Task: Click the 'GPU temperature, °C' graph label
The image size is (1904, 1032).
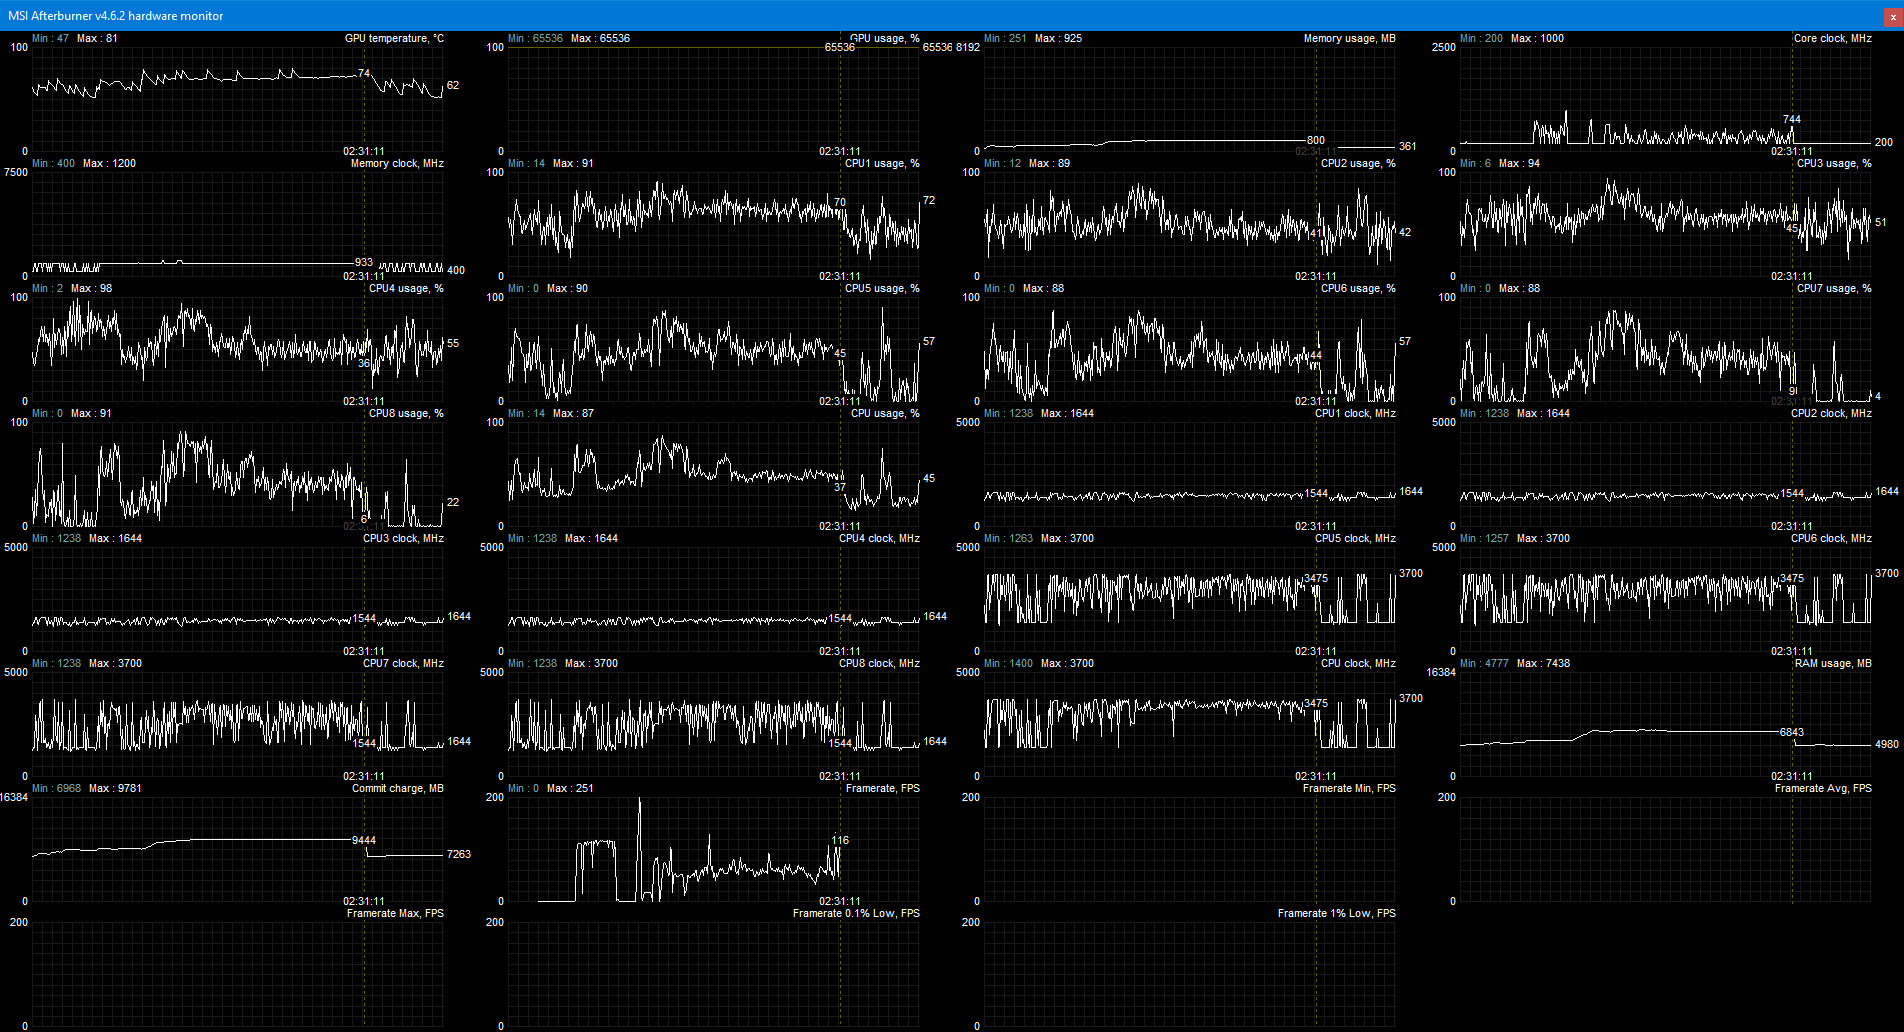Action: 394,38
